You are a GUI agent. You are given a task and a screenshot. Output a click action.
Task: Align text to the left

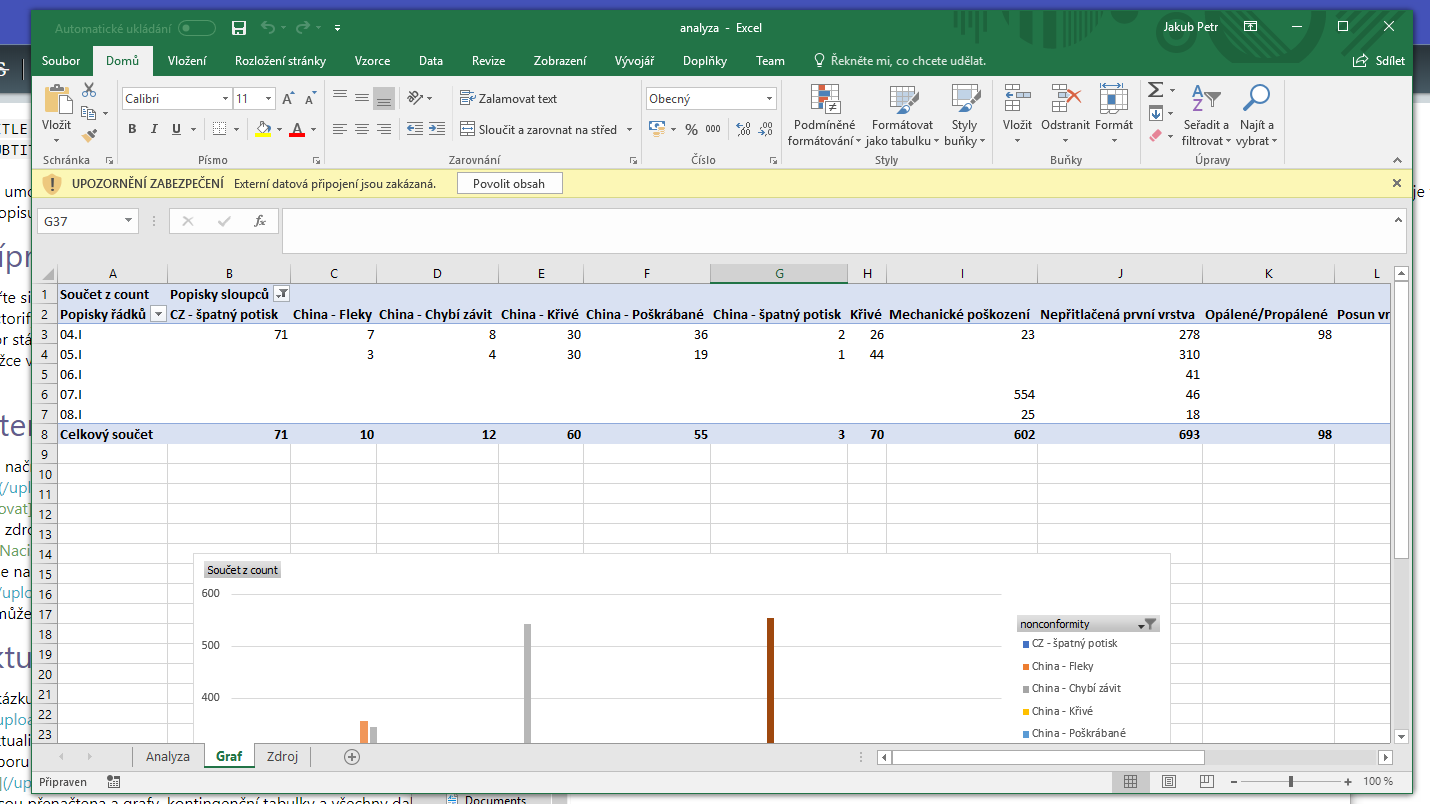[x=340, y=129]
